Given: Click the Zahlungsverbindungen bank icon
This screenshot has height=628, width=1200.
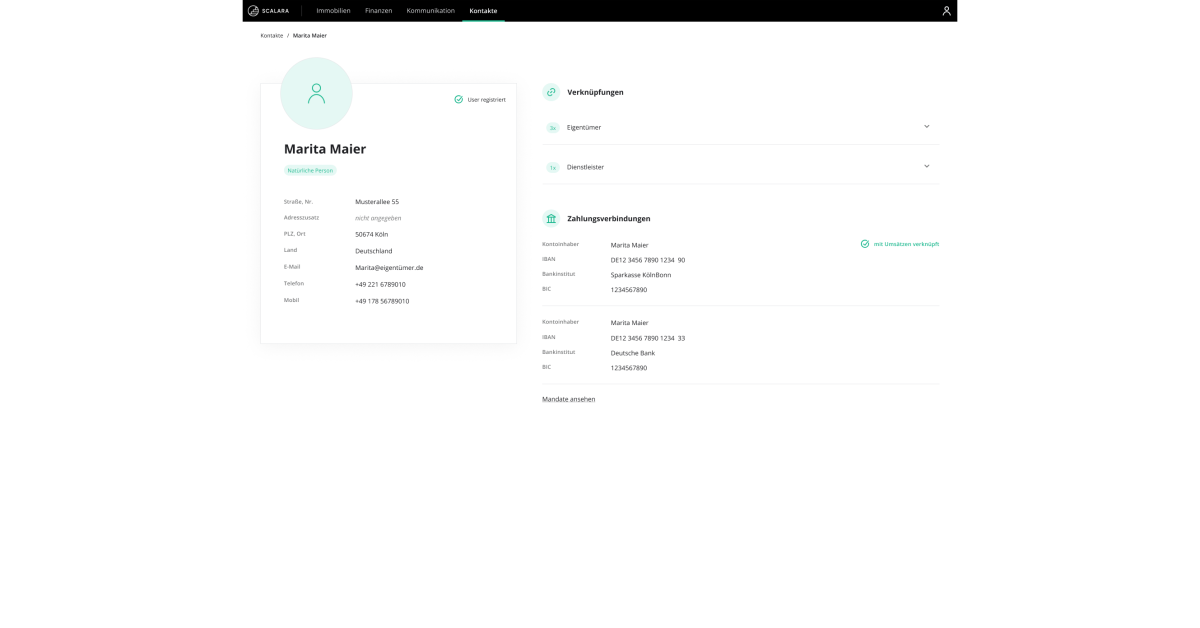Looking at the screenshot, I should [x=551, y=218].
